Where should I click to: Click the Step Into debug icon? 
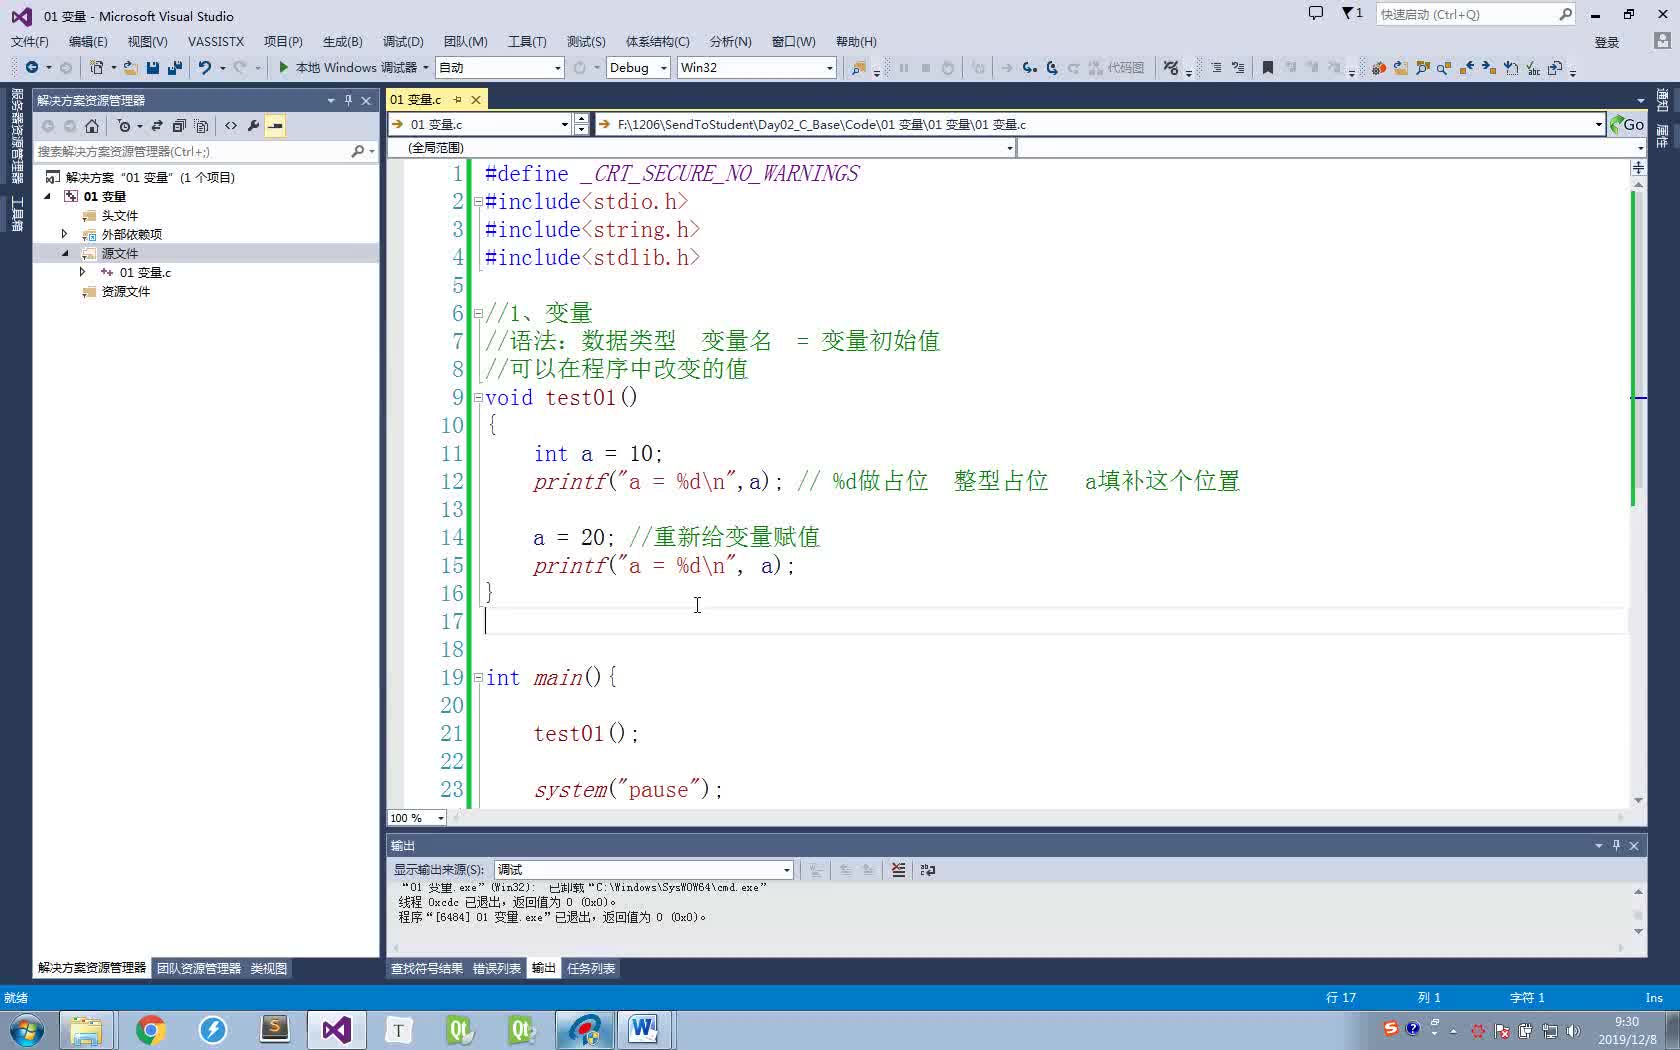(x=1029, y=67)
